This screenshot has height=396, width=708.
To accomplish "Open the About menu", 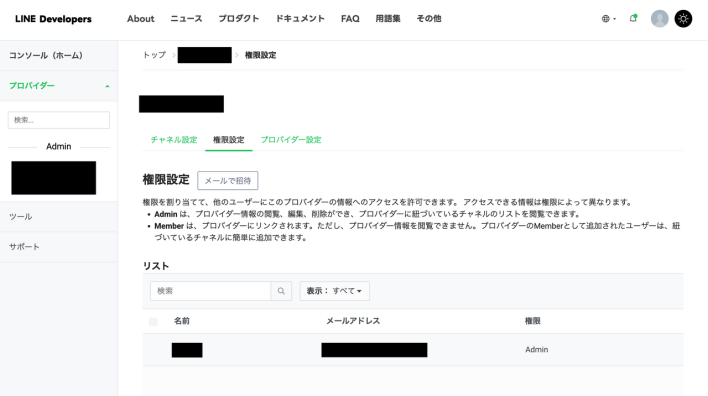I will click(x=140, y=19).
